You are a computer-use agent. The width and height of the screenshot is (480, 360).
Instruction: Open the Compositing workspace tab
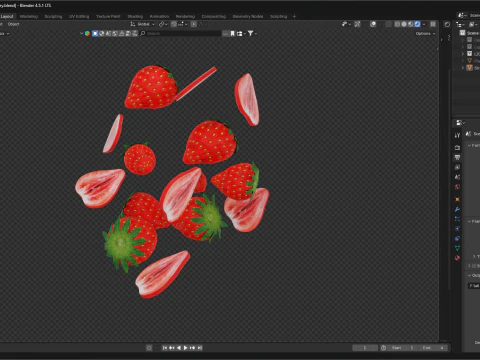tap(214, 16)
